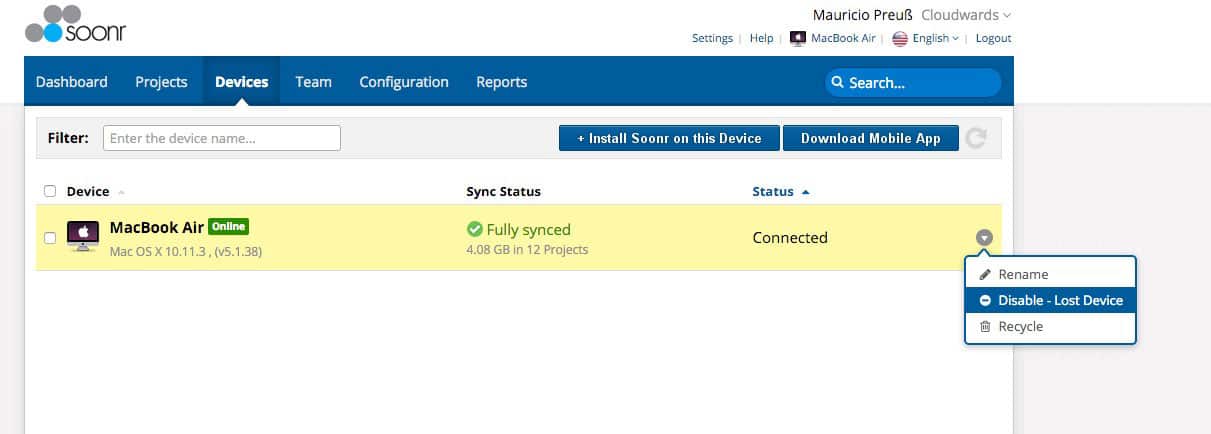Click the US flag language icon
The image size is (1211, 434).
click(x=900, y=38)
